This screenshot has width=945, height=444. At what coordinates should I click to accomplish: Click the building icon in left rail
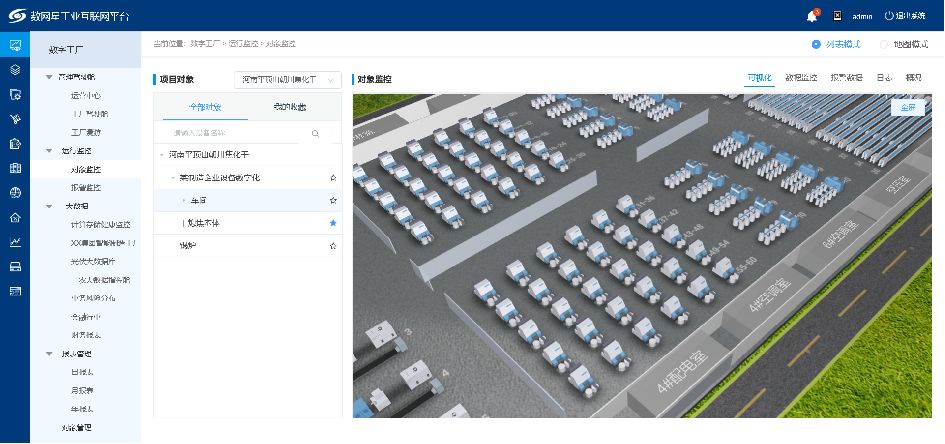click(x=16, y=168)
